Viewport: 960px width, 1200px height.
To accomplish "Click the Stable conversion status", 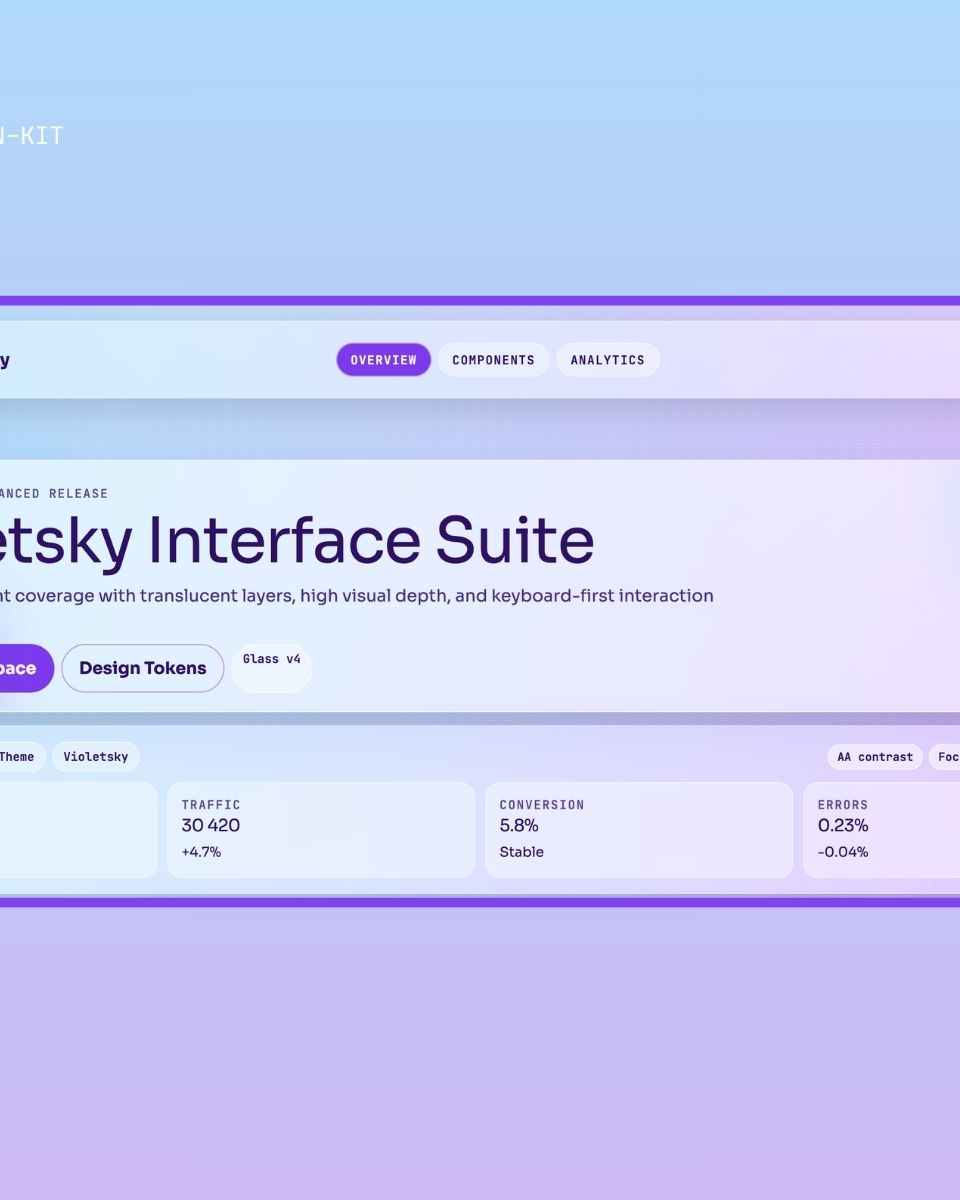I will coord(522,852).
